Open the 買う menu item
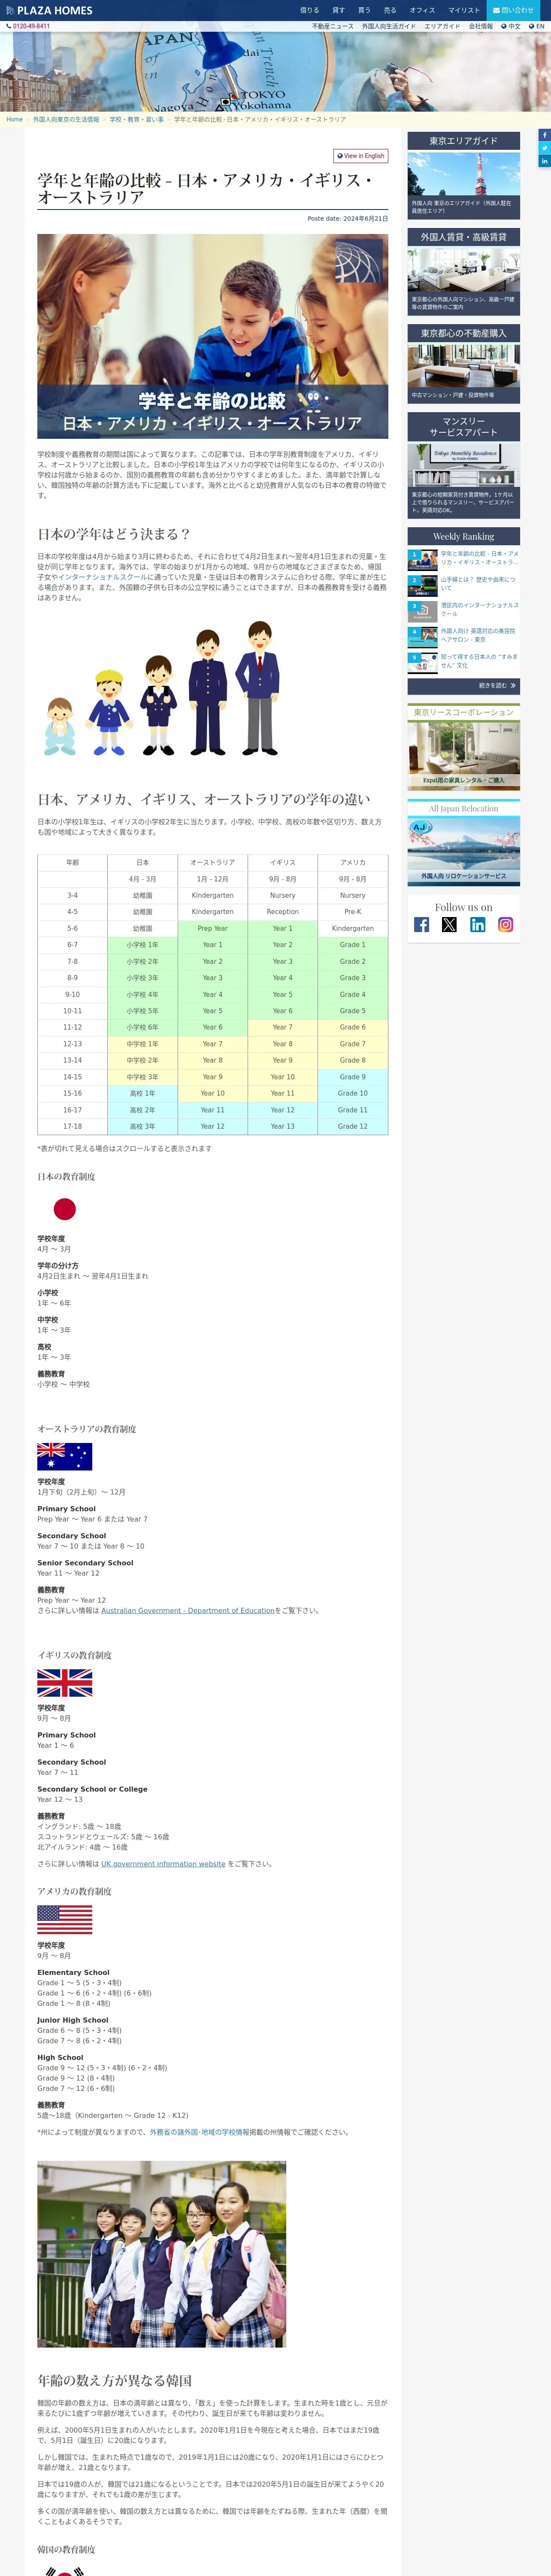Screen dimensions: 551x2576 pyautogui.click(x=364, y=10)
